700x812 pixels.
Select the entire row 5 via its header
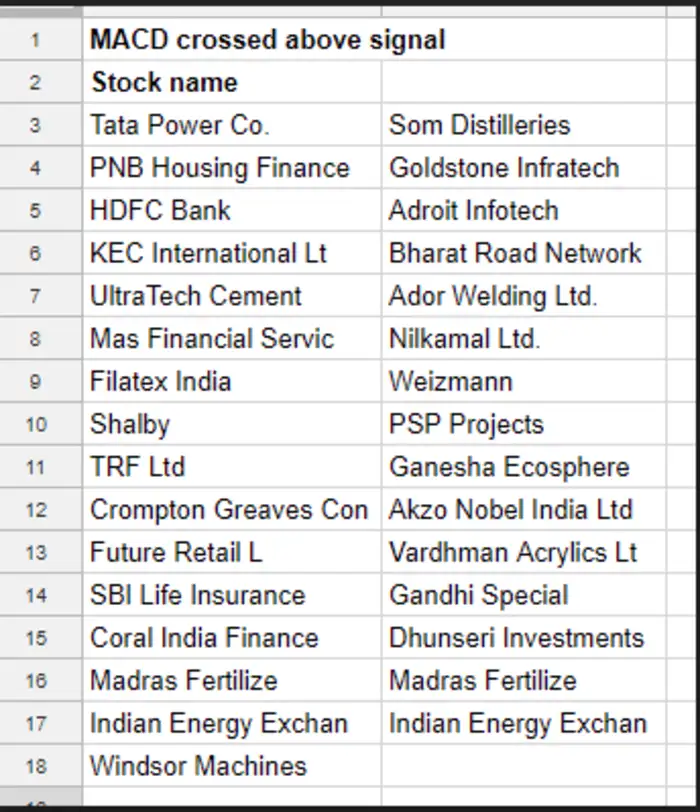coord(36,211)
